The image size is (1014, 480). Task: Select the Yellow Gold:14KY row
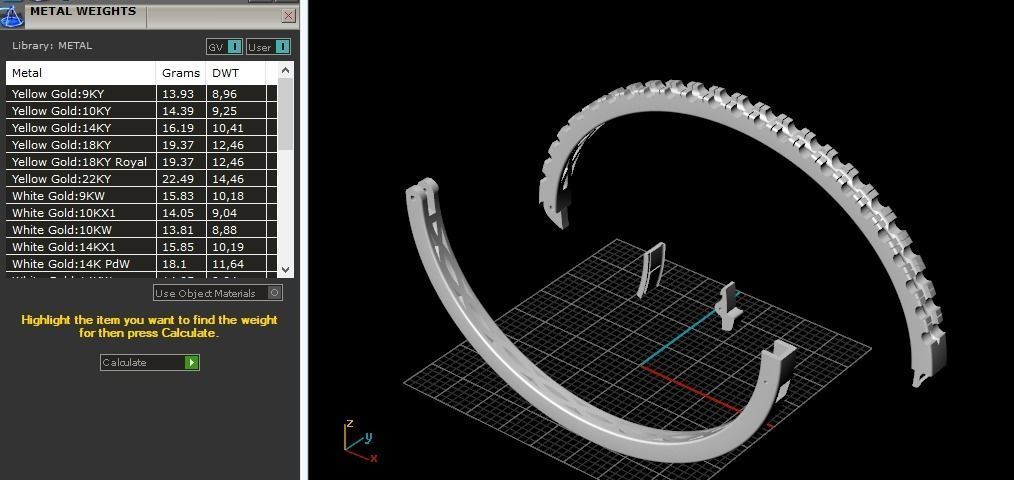[x=142, y=127]
